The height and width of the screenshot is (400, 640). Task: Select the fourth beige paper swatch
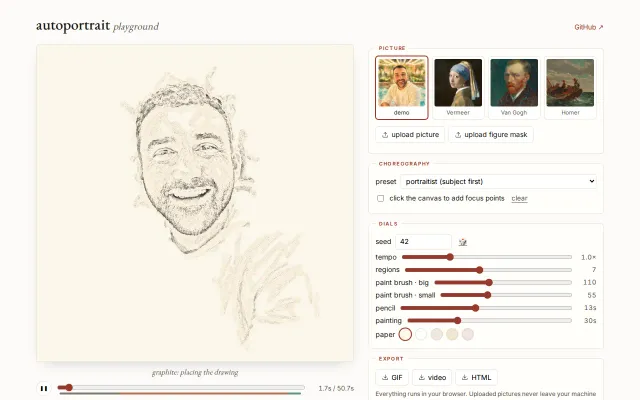coord(452,334)
